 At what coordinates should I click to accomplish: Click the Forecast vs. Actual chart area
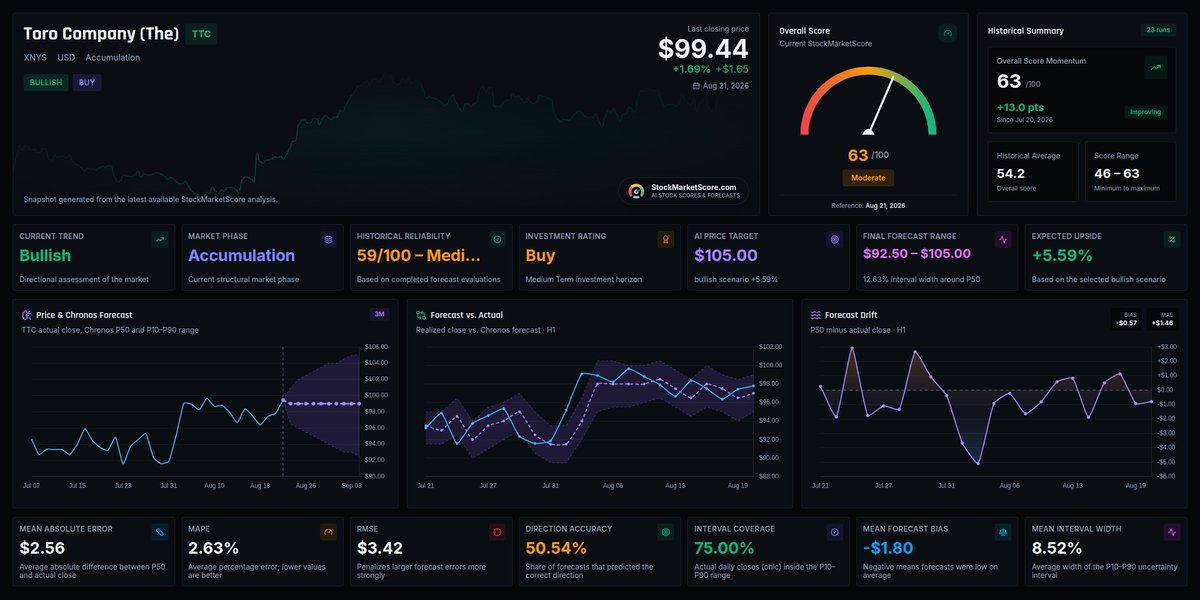coord(589,412)
